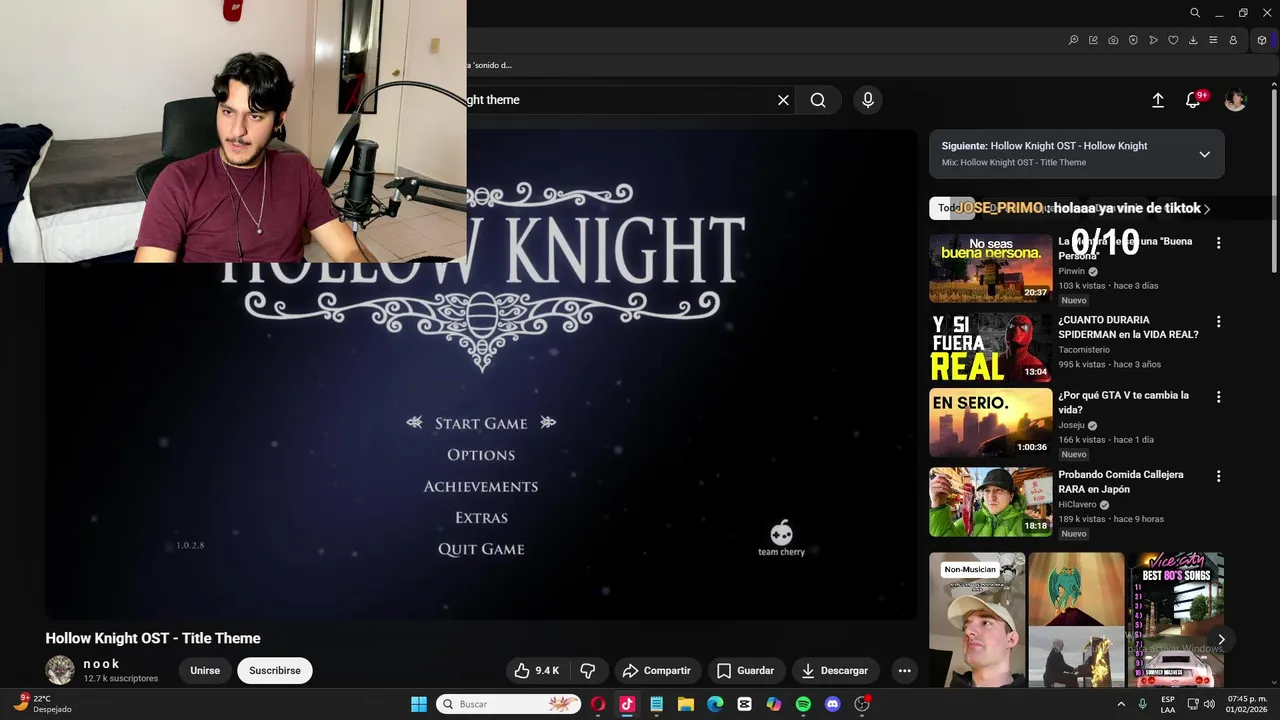
Task: Open '¿Por qué GTA V te cambia' title
Action: click(1123, 402)
